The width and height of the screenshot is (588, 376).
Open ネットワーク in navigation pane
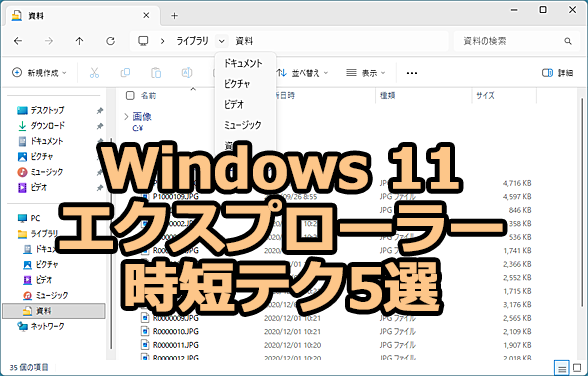41,326
